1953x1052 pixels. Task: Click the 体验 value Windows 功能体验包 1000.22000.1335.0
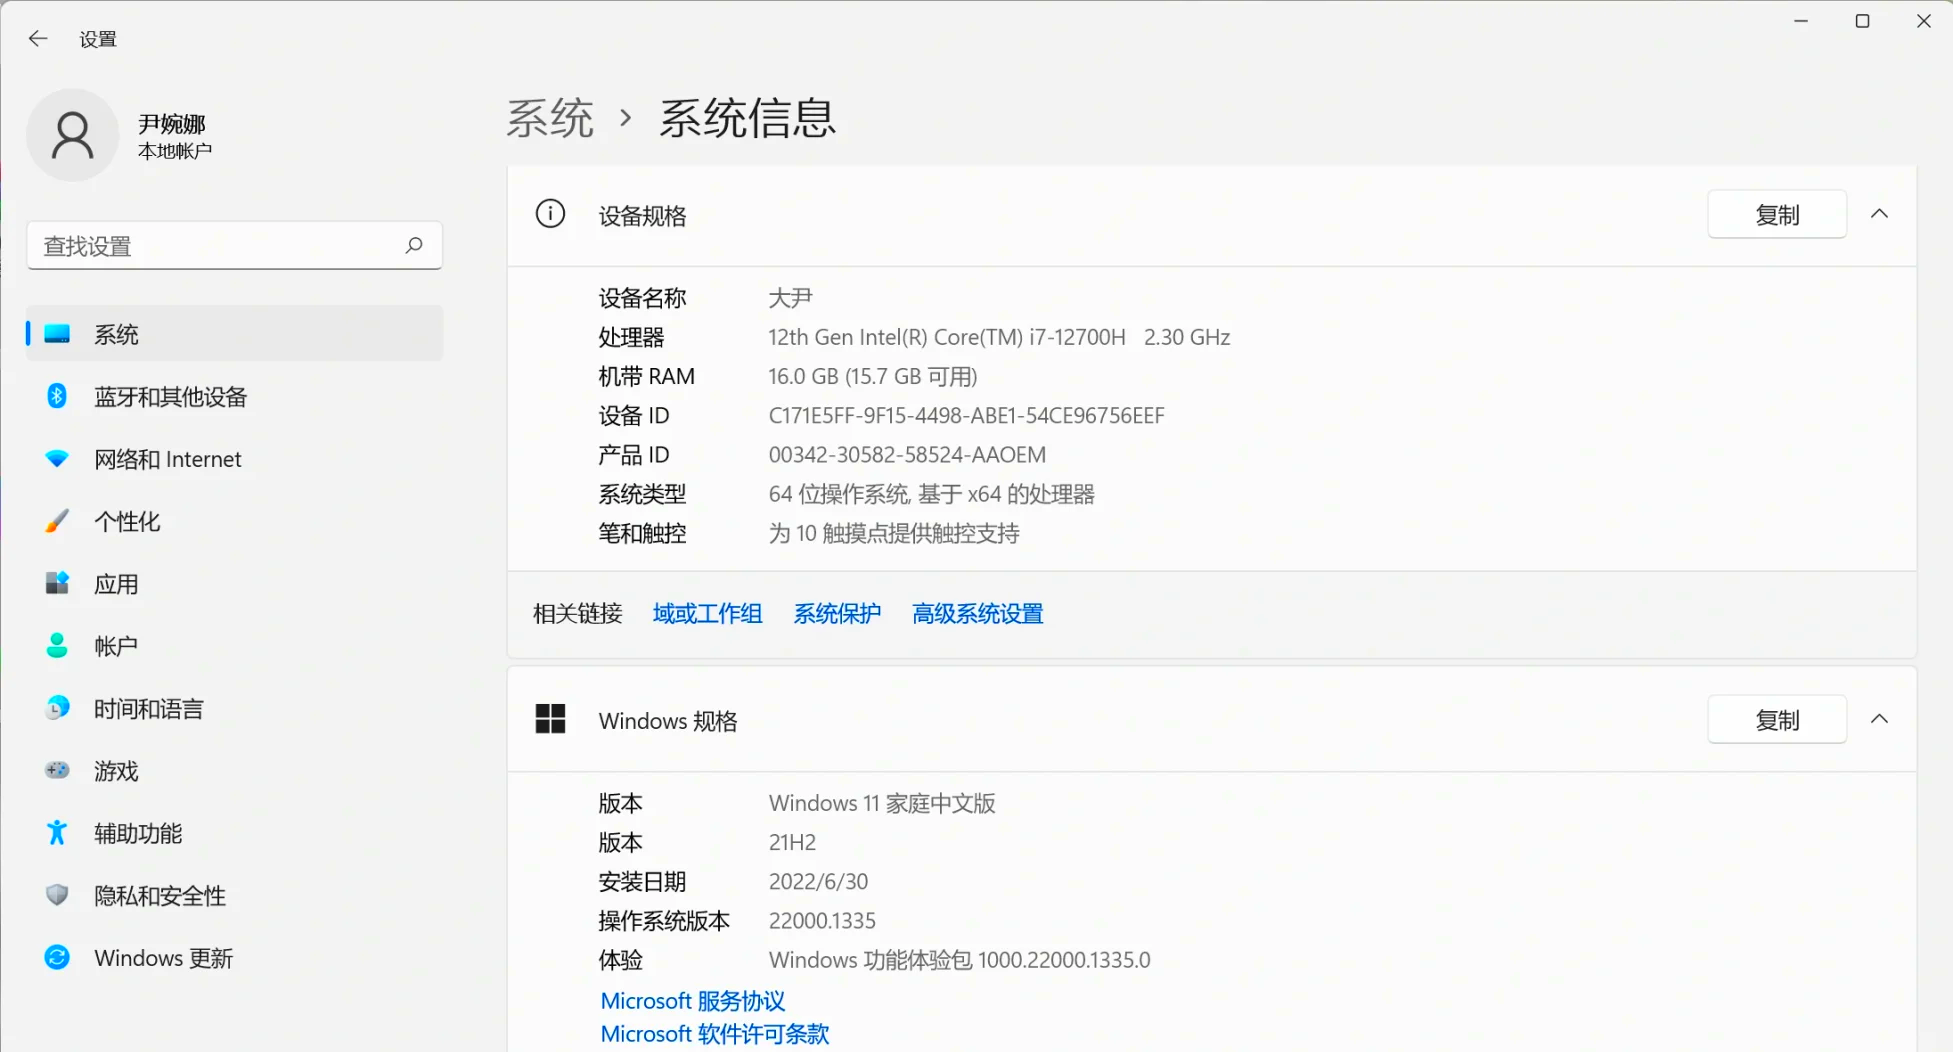point(959,960)
